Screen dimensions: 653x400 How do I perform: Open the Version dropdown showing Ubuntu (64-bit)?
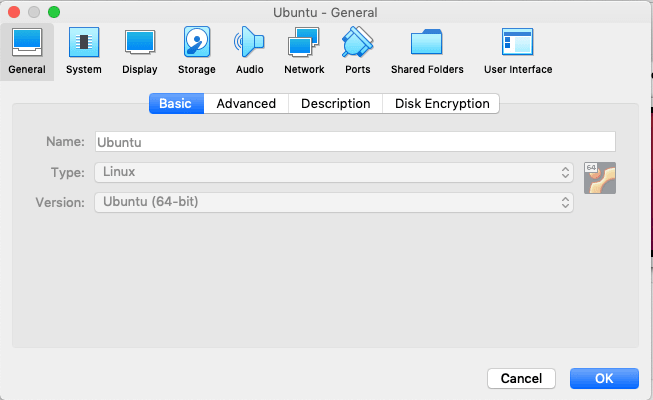pos(334,202)
